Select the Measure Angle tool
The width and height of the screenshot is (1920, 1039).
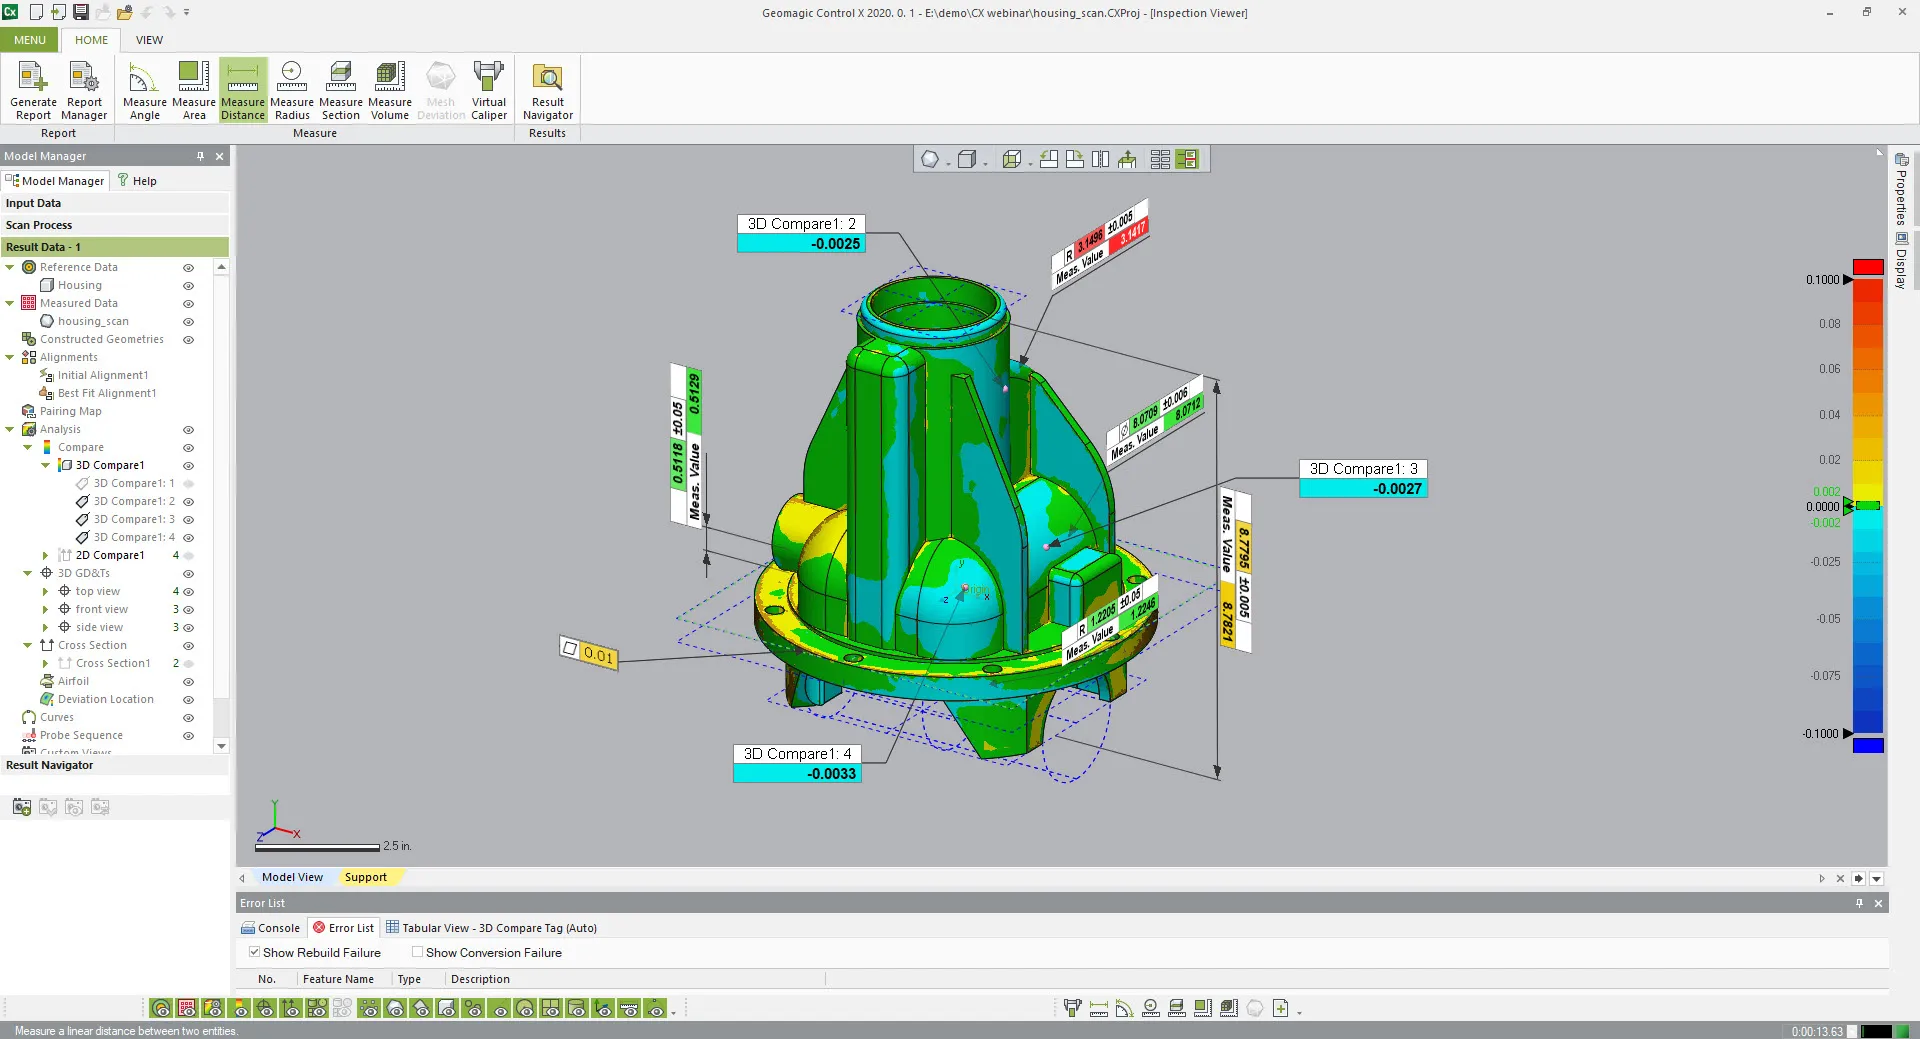coord(143,88)
